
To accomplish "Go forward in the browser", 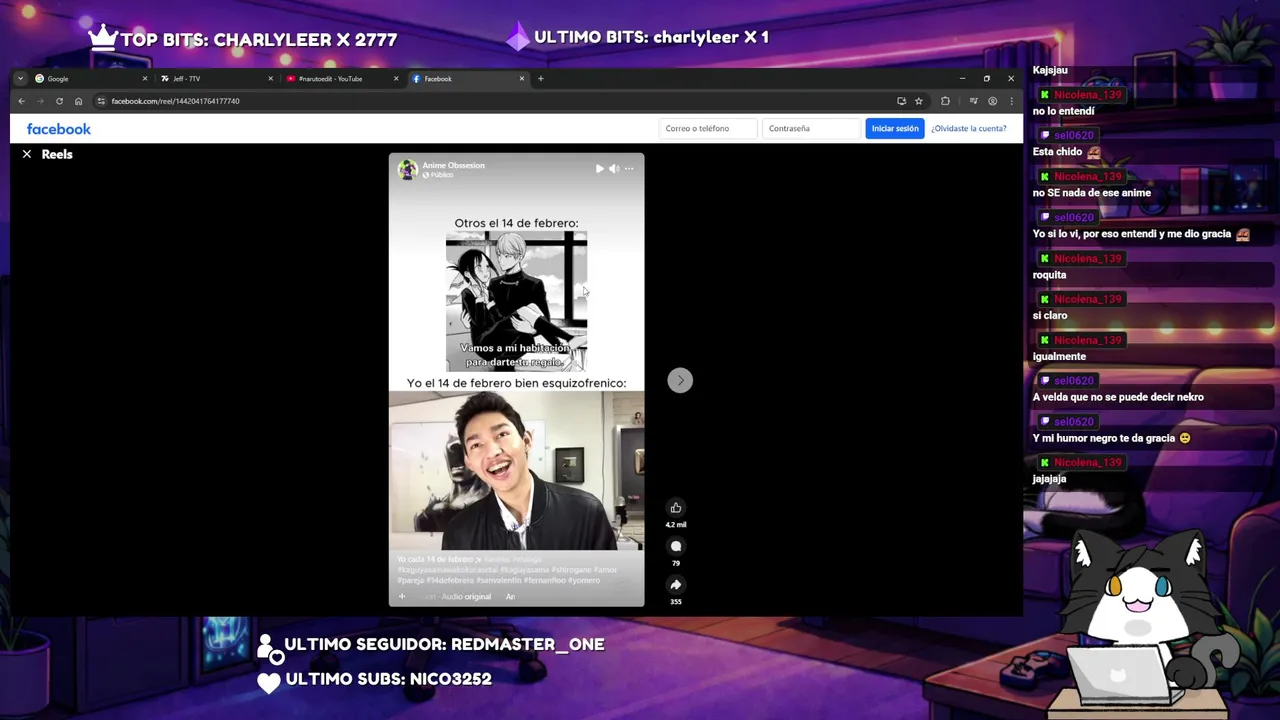I will [40, 101].
